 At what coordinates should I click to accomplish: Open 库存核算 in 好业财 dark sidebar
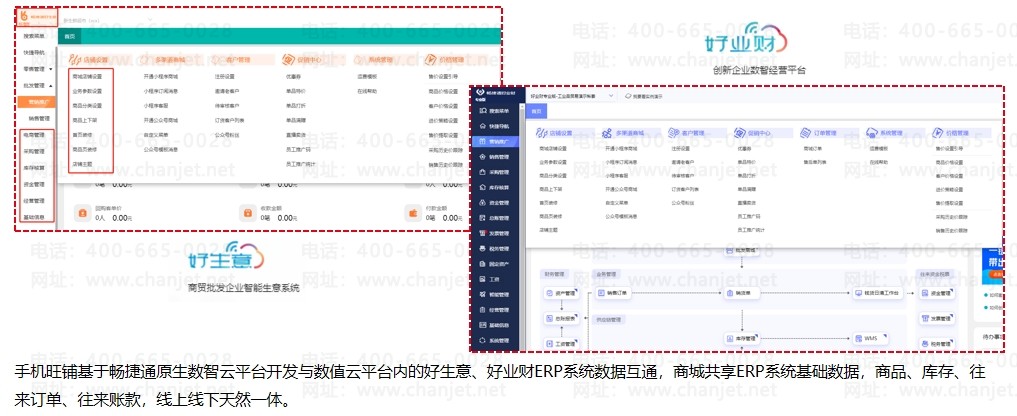click(x=494, y=188)
